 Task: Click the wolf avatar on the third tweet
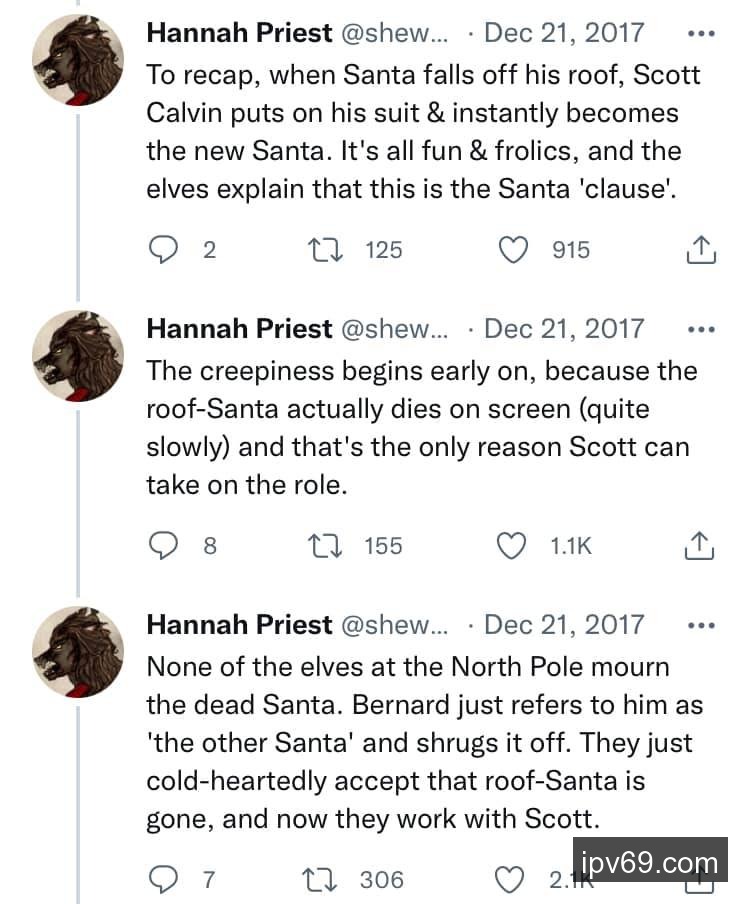[79, 651]
